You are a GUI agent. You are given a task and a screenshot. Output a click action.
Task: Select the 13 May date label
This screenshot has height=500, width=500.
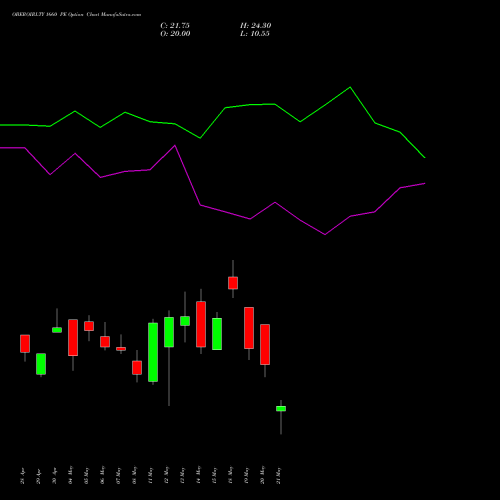coord(182,475)
